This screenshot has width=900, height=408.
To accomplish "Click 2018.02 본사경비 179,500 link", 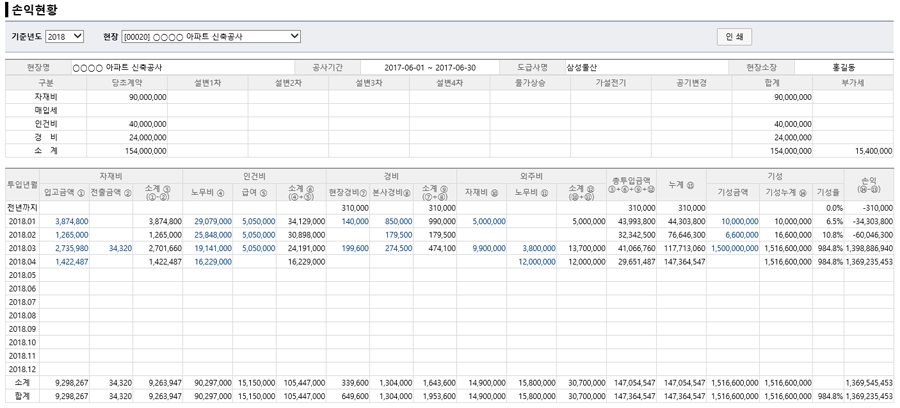I will tap(397, 234).
